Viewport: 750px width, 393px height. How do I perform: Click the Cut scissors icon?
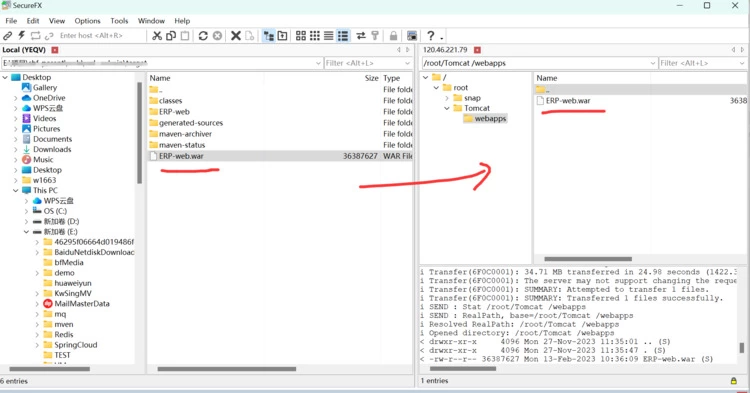tap(157, 36)
